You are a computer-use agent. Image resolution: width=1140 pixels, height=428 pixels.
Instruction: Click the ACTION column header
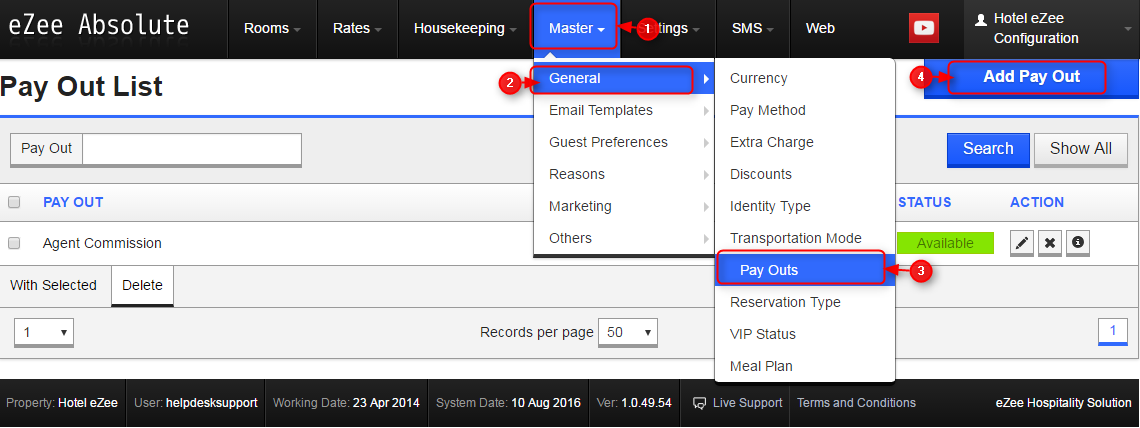point(1037,202)
